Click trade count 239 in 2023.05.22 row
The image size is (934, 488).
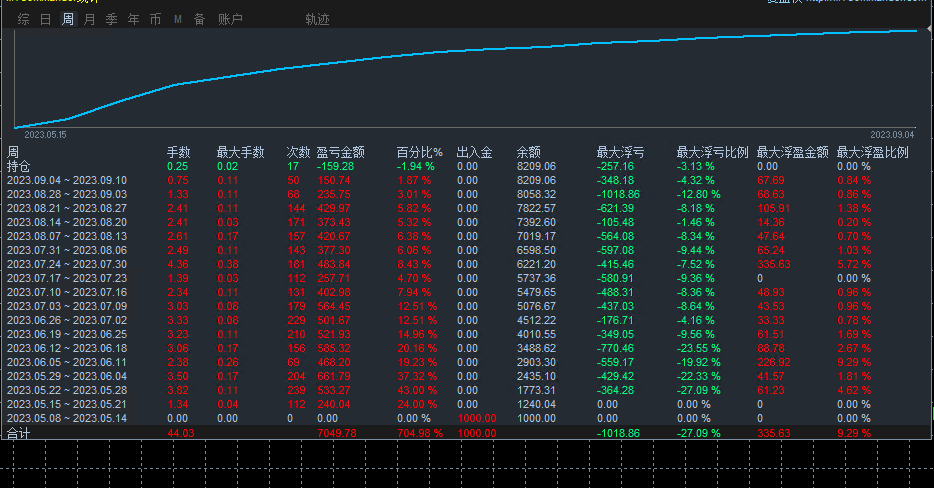(x=296, y=390)
